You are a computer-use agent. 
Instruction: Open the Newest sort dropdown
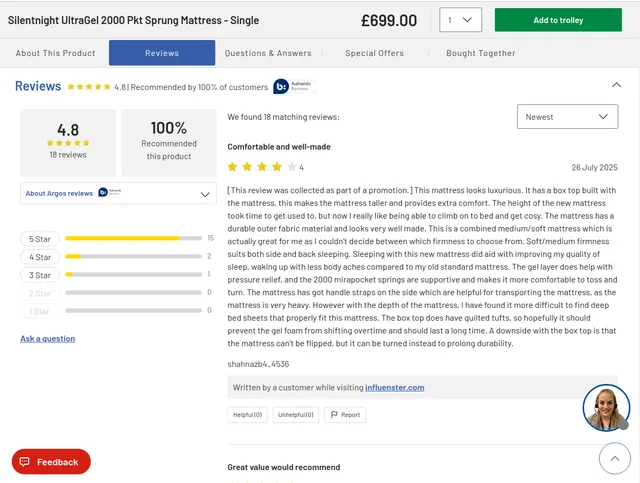[567, 117]
